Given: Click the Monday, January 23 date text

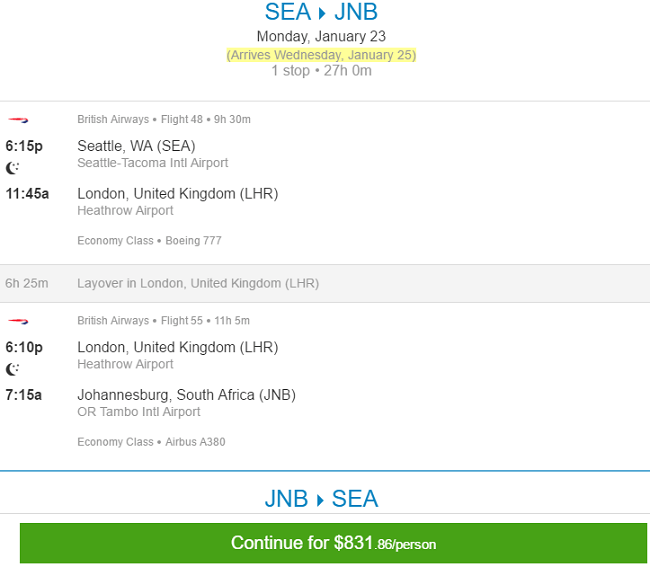Looking at the screenshot, I should [x=321, y=36].
